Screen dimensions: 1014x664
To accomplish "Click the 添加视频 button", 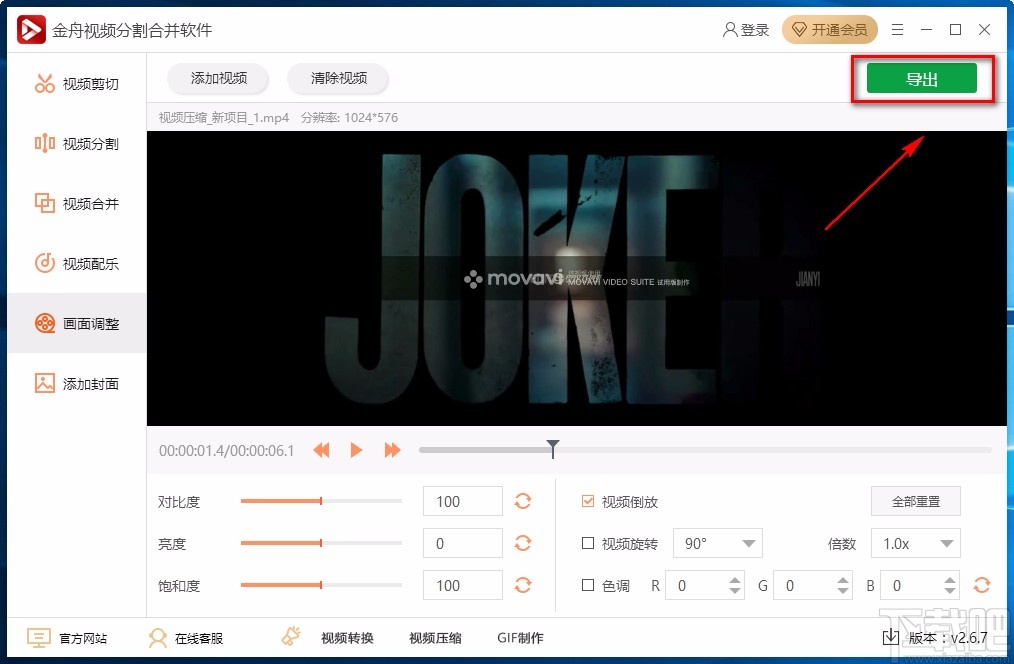I will [x=218, y=78].
